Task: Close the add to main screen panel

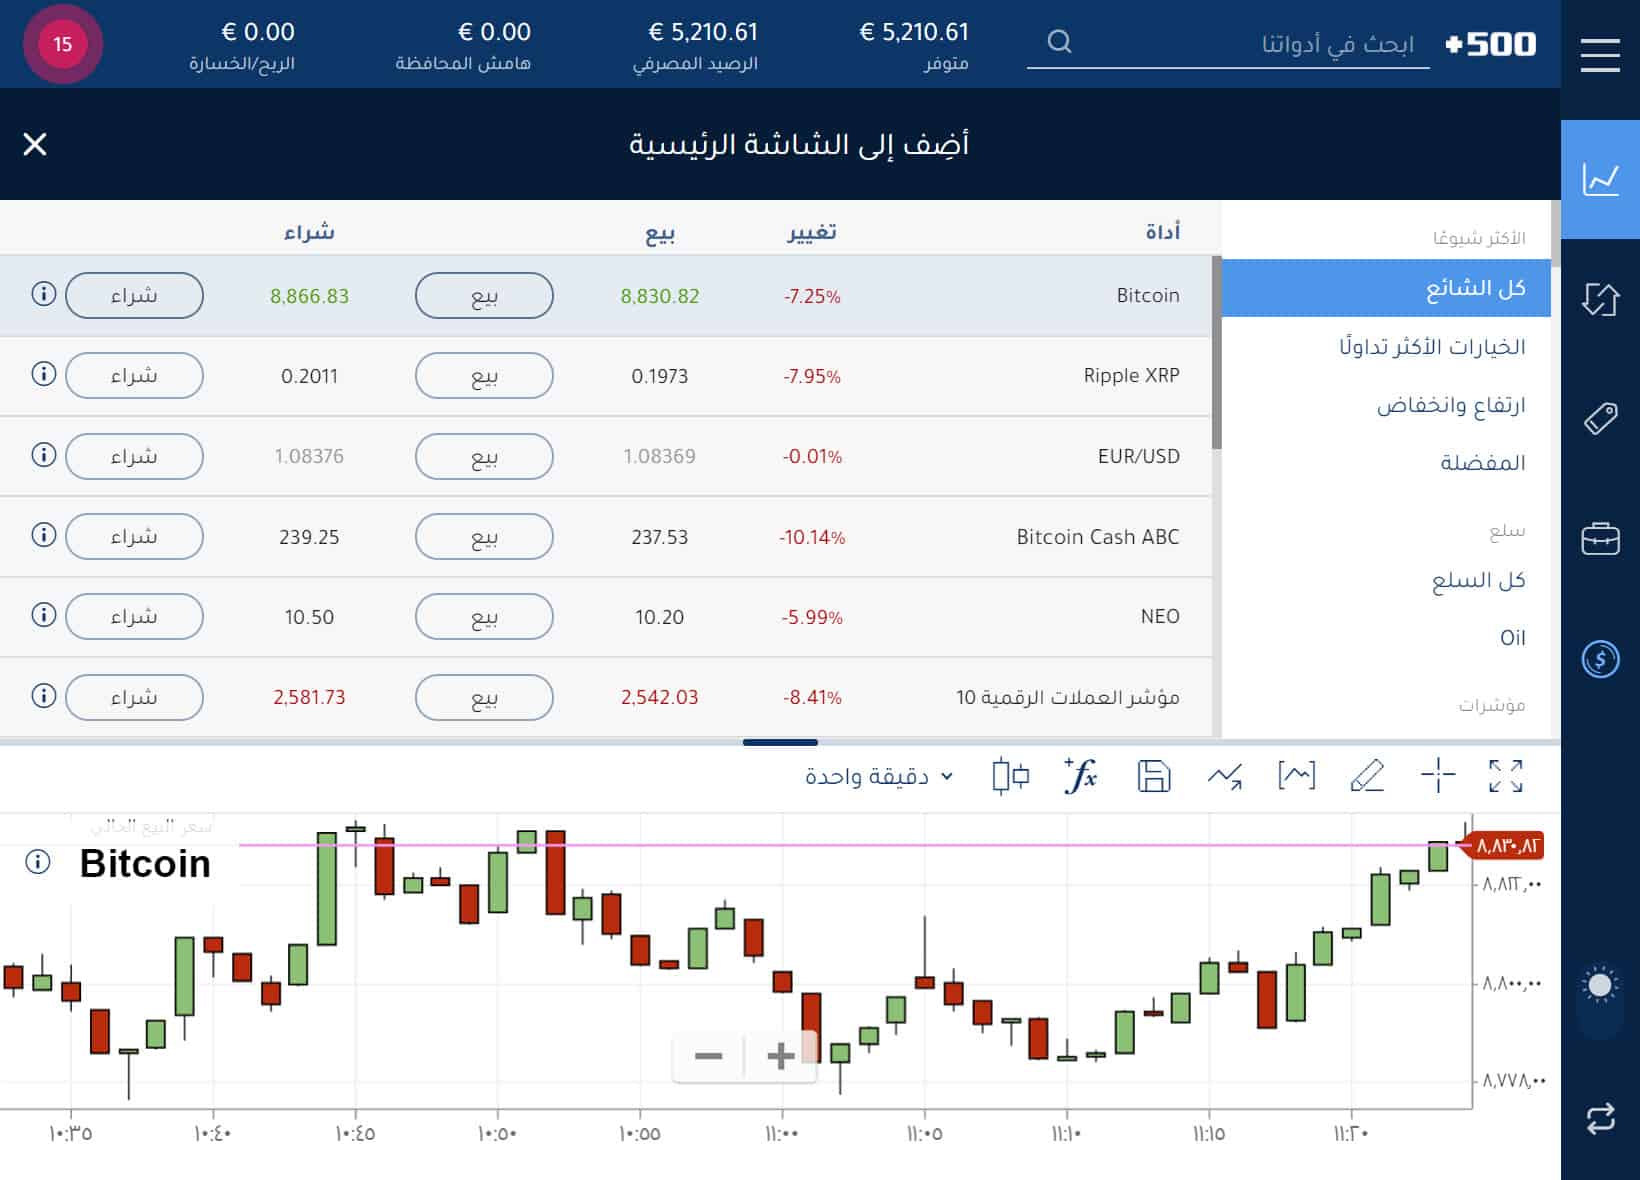Action: coord(35,144)
